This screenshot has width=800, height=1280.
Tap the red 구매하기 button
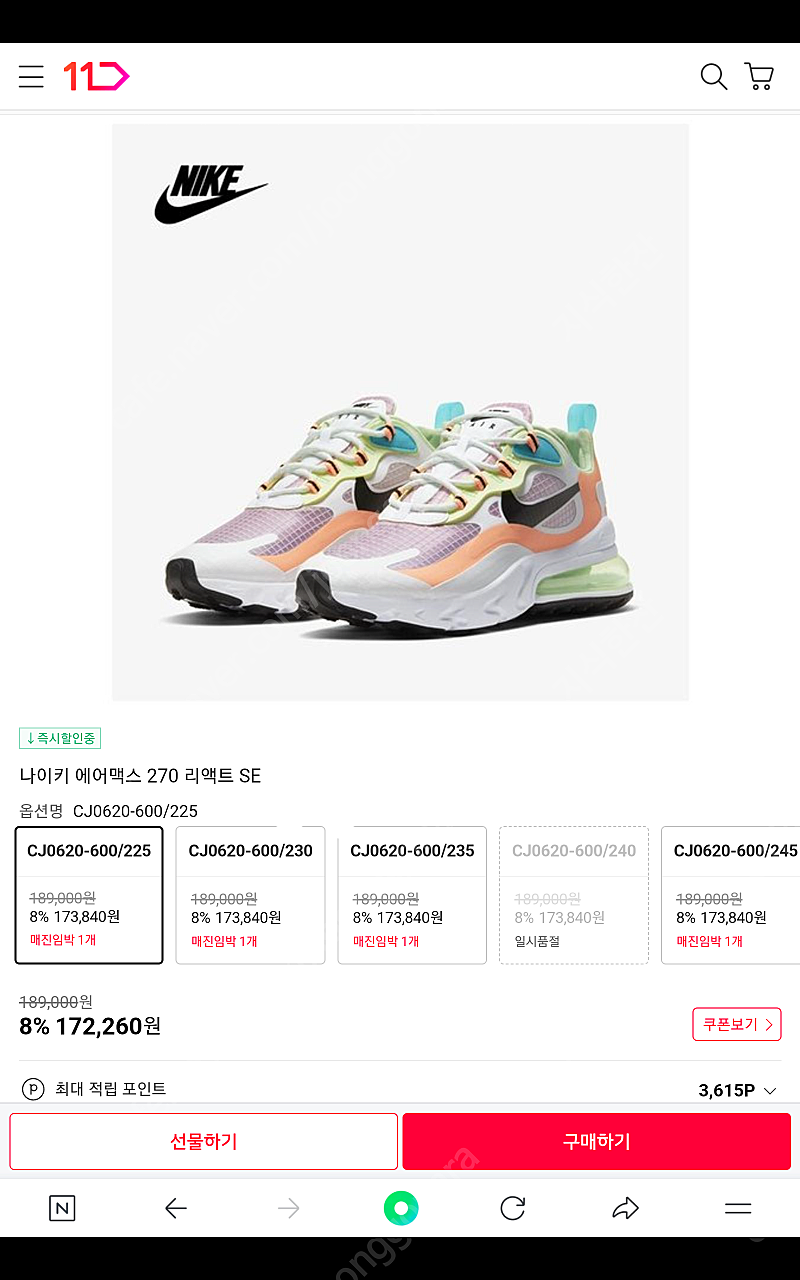pyautogui.click(x=597, y=1141)
